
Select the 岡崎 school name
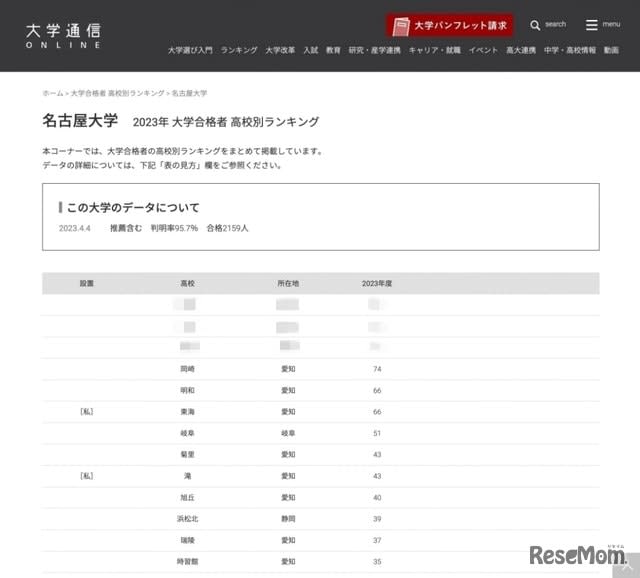click(x=187, y=369)
